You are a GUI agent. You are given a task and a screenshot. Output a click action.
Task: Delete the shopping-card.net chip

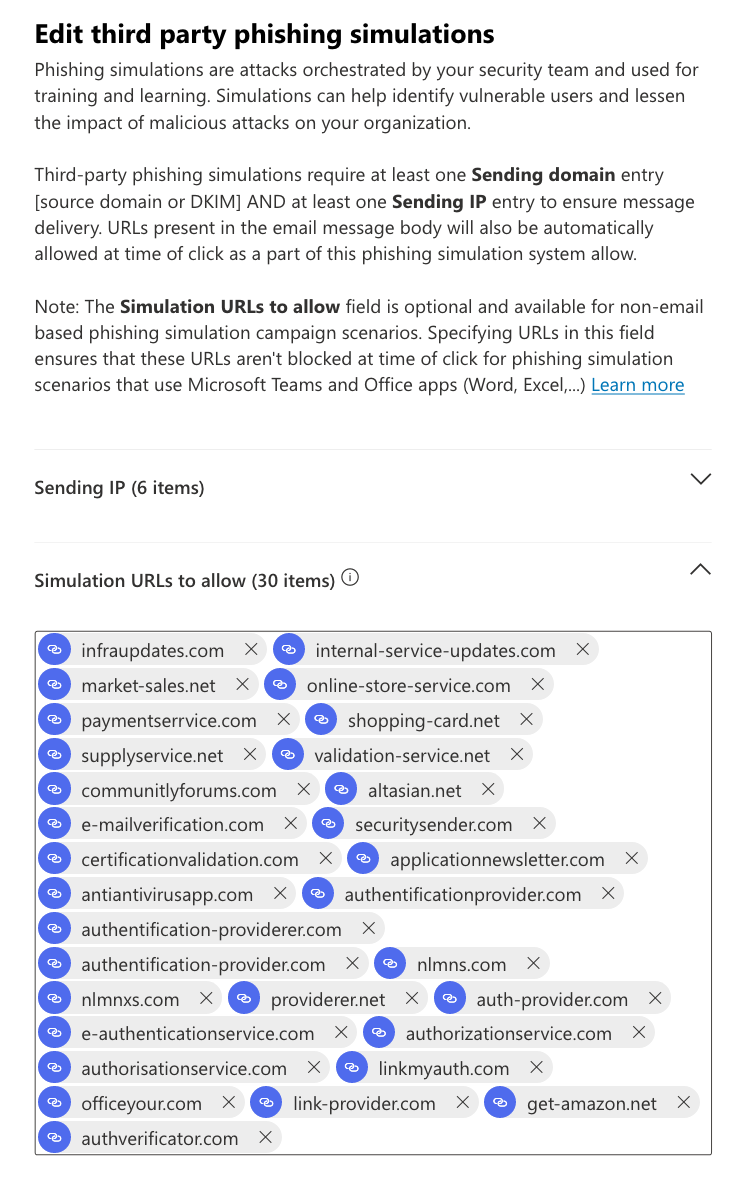click(x=527, y=719)
